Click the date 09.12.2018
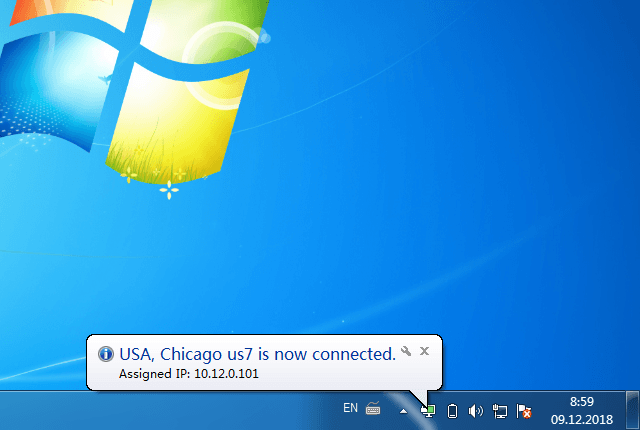The image size is (640, 430). 582,419
